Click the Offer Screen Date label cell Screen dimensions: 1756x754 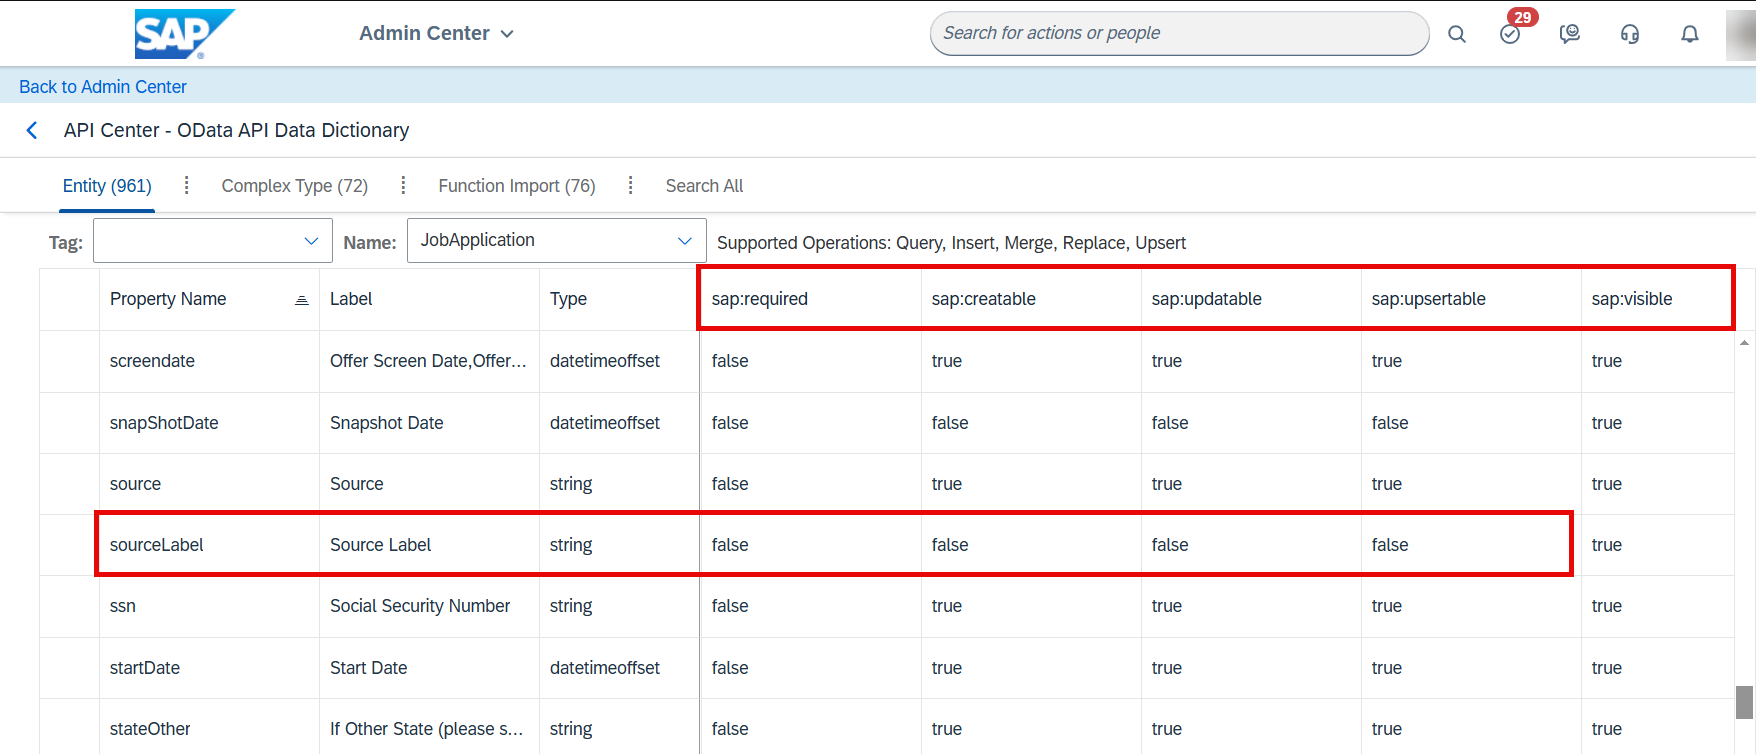coord(429,361)
